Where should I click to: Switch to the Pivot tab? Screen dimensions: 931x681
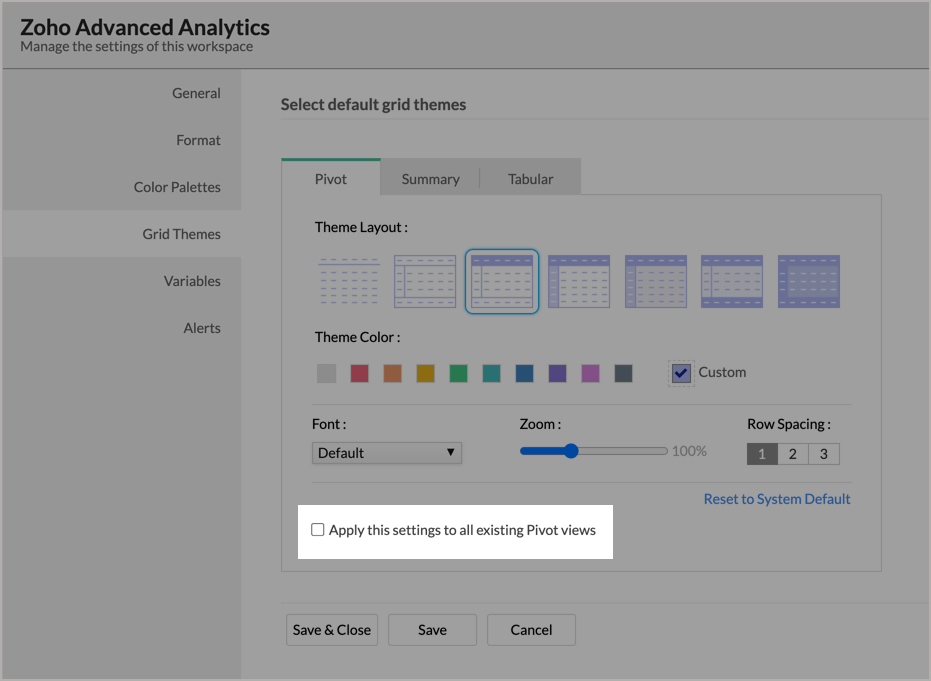coord(331,178)
